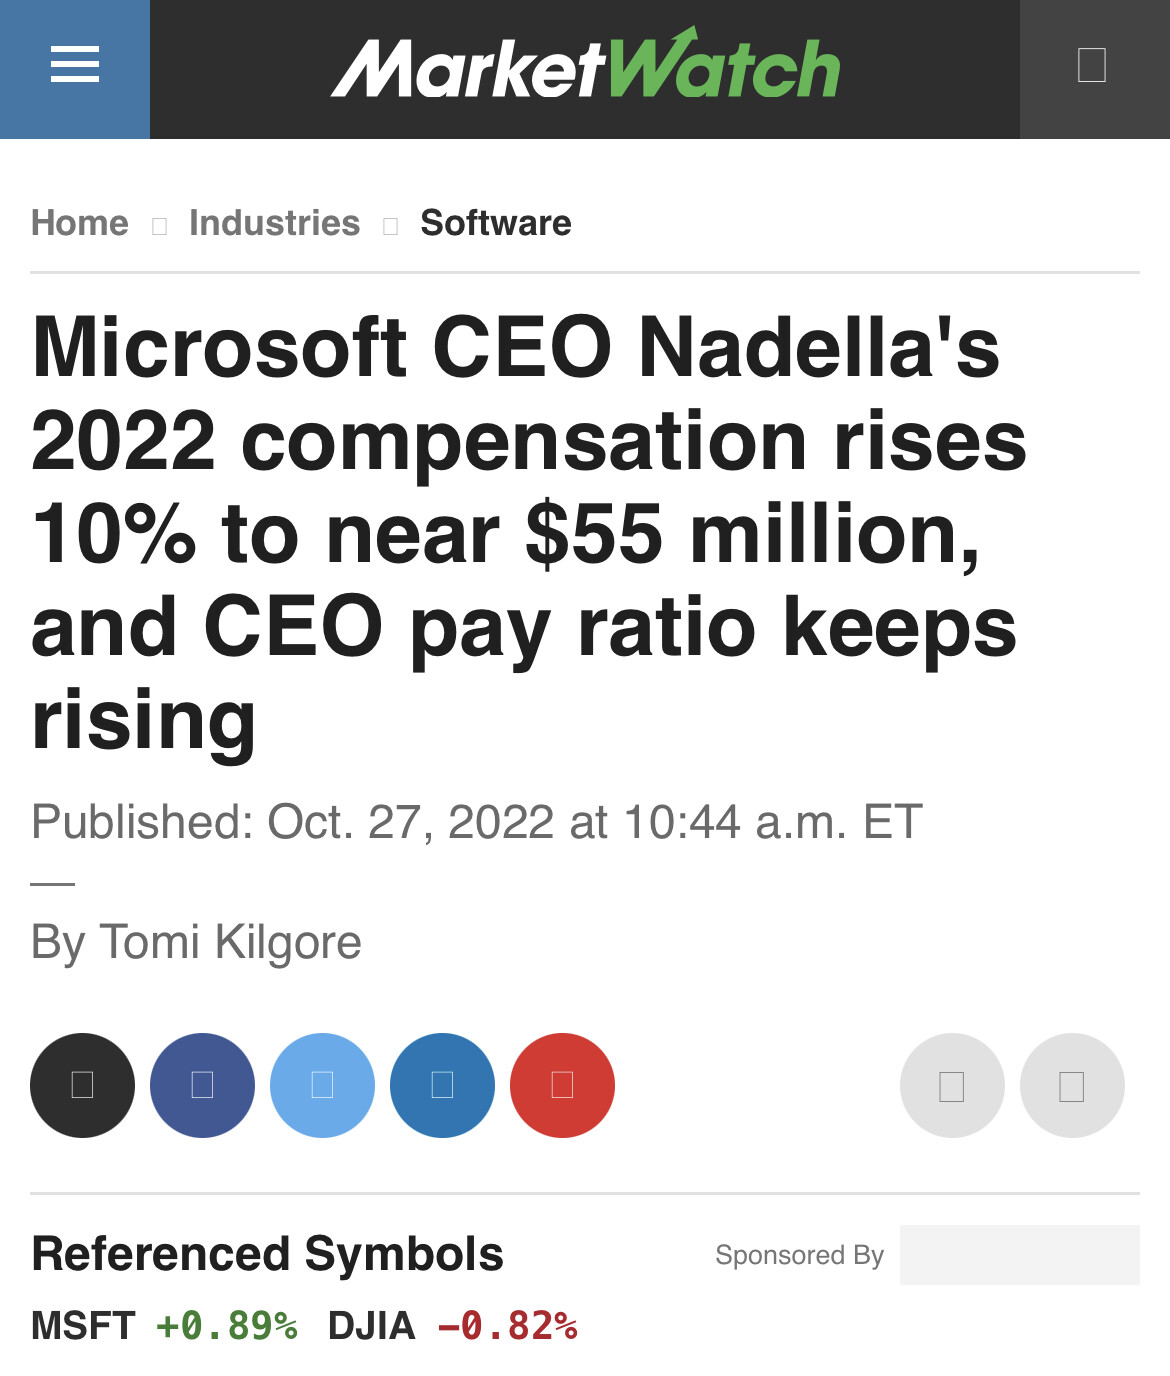Share via the light blue Twitter circle

(322, 1085)
